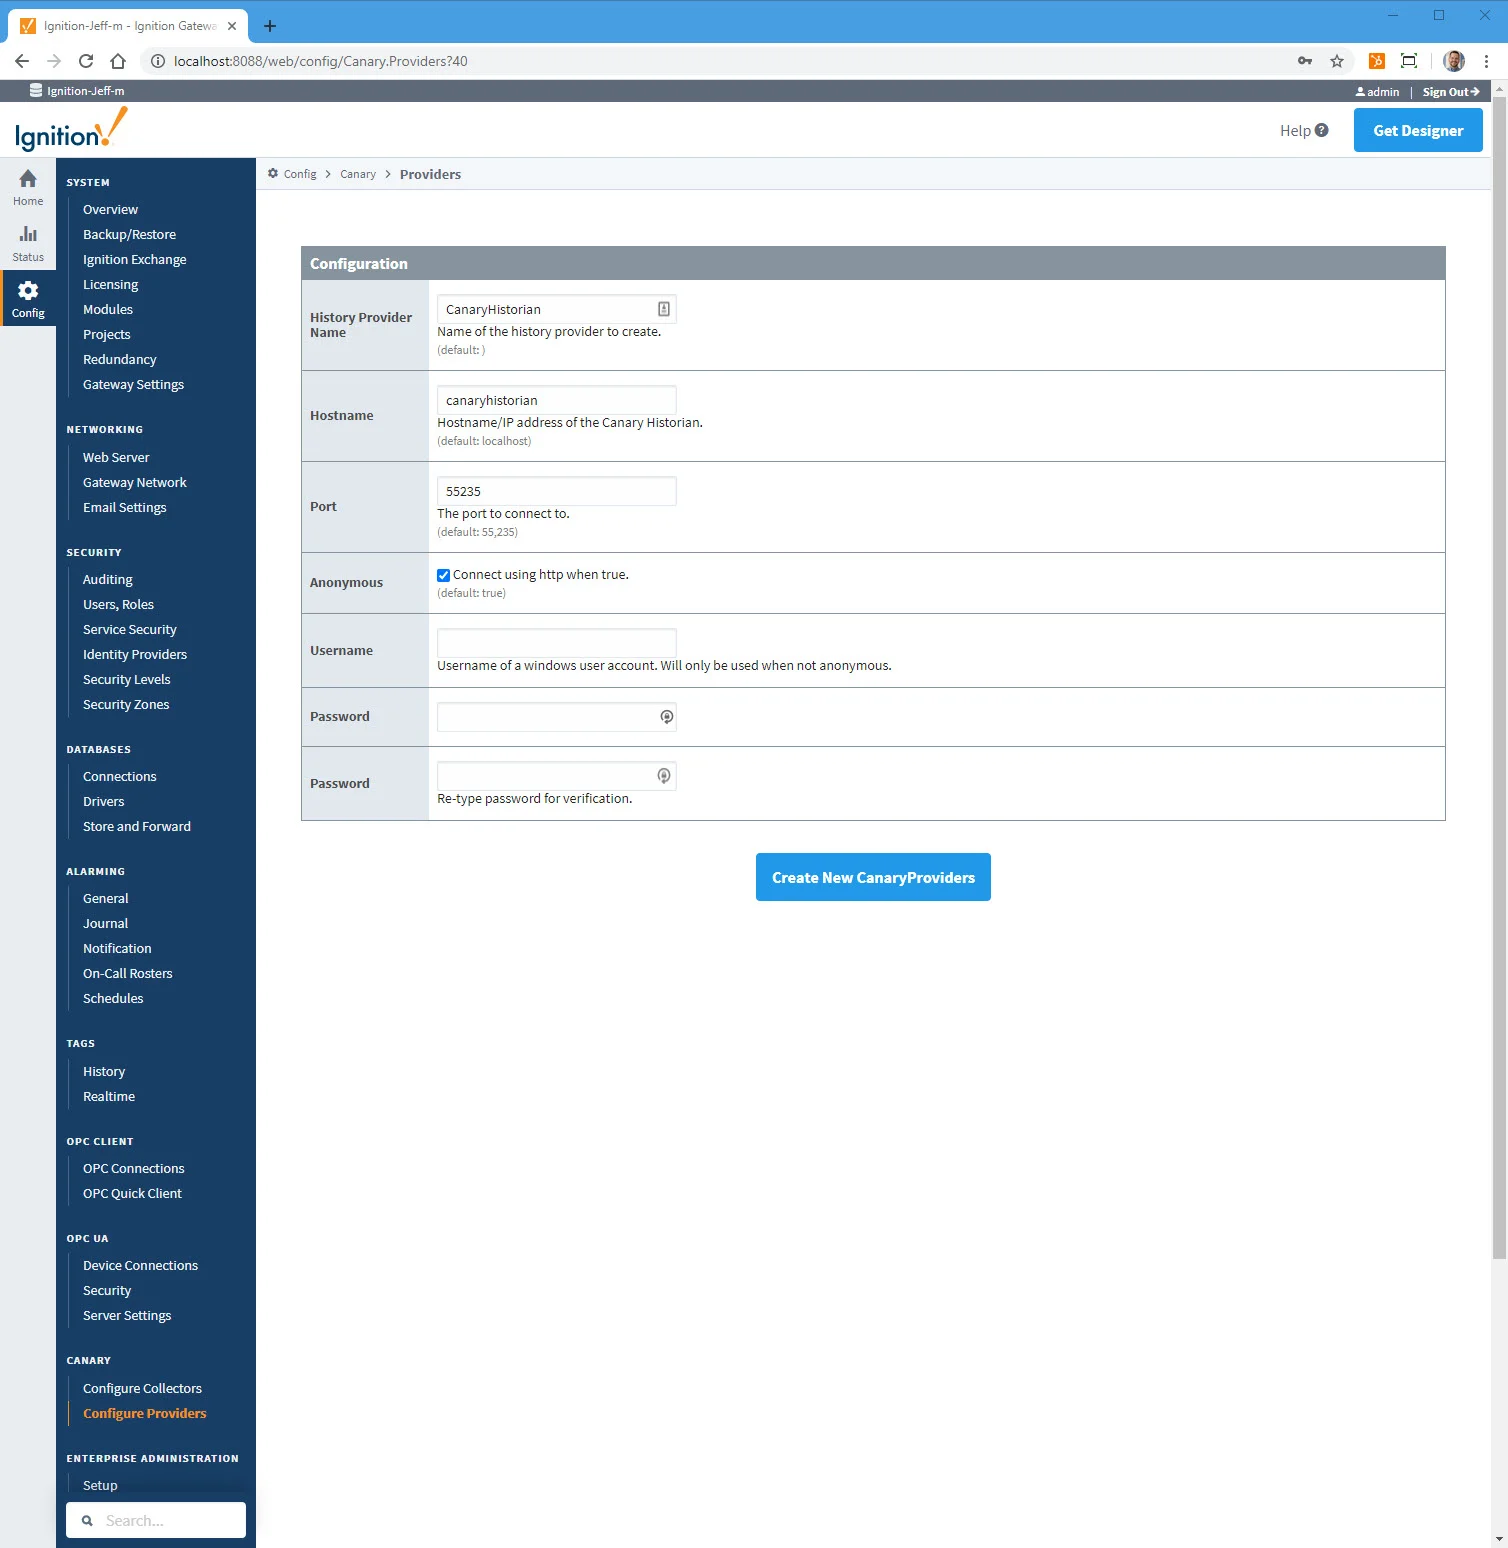The width and height of the screenshot is (1508, 1548).
Task: Open Web Server settings
Action: [x=116, y=457]
